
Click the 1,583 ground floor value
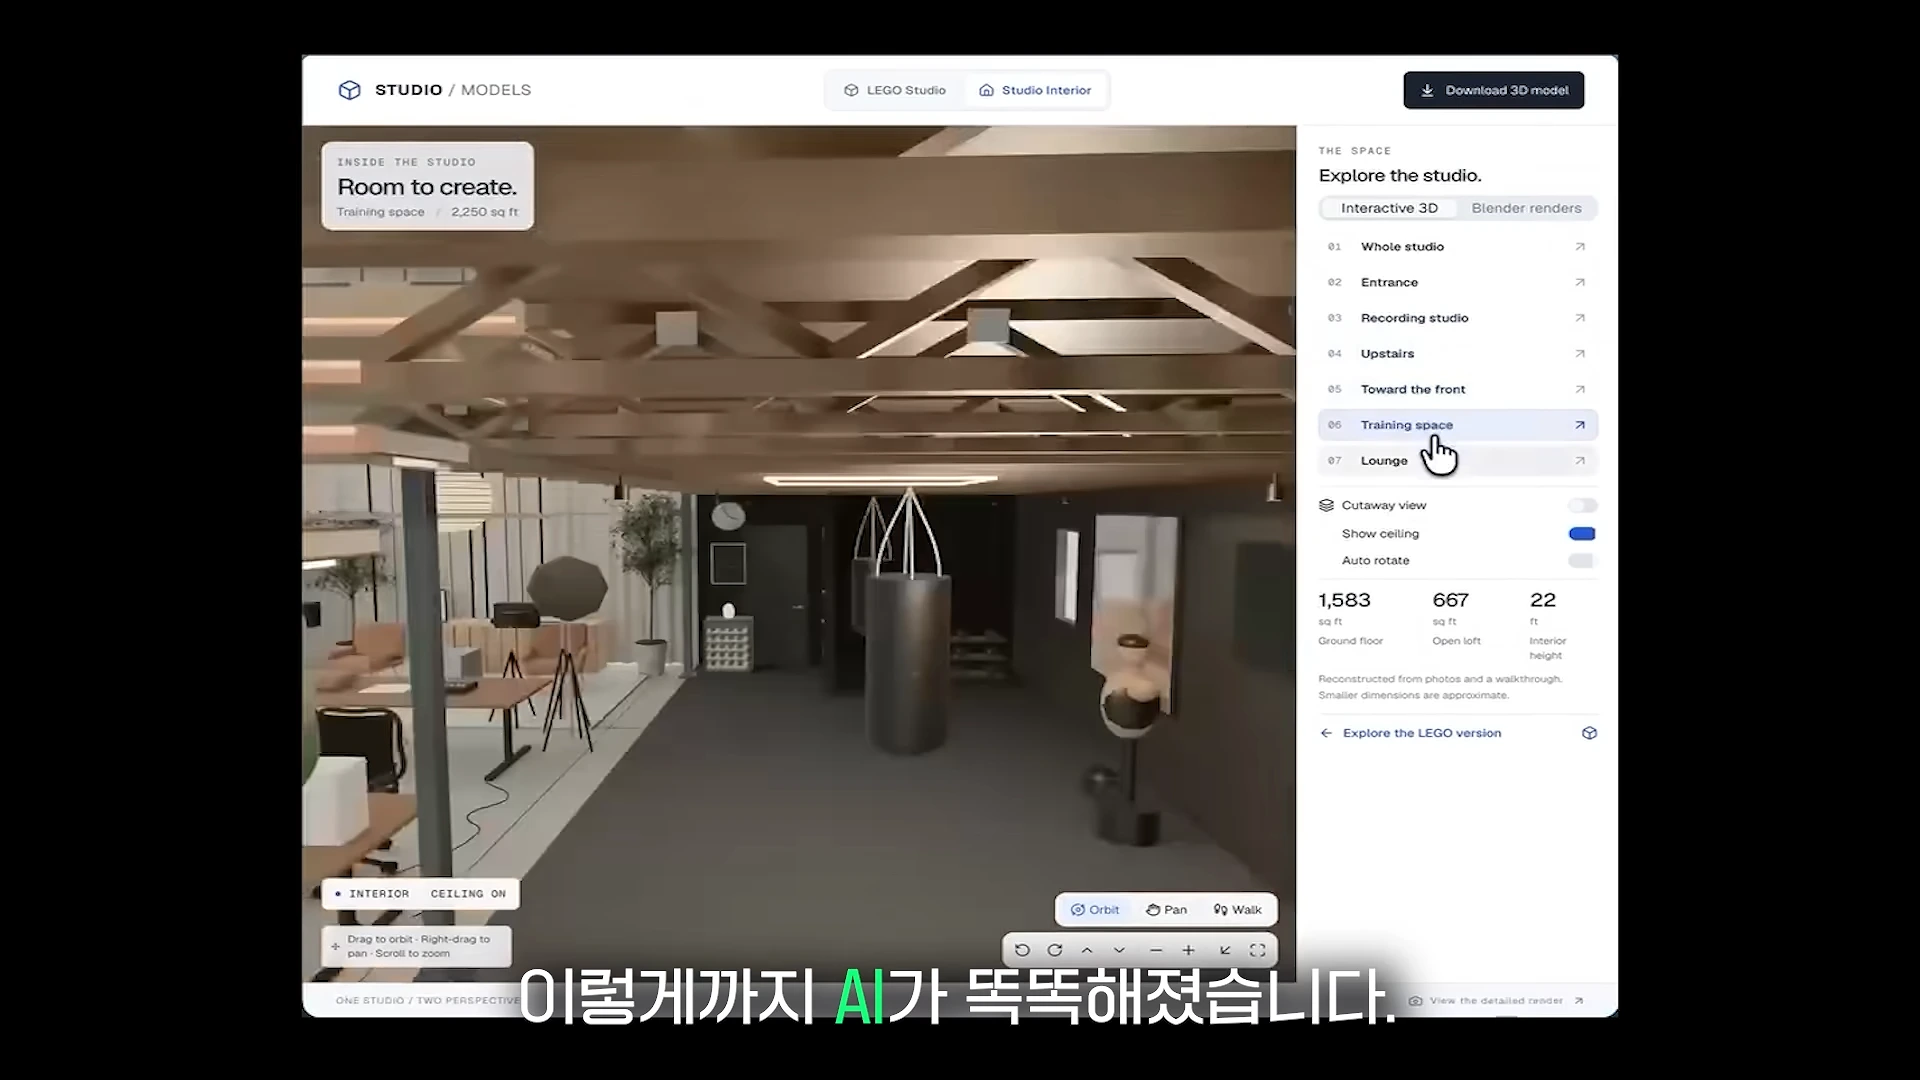[x=1344, y=600]
